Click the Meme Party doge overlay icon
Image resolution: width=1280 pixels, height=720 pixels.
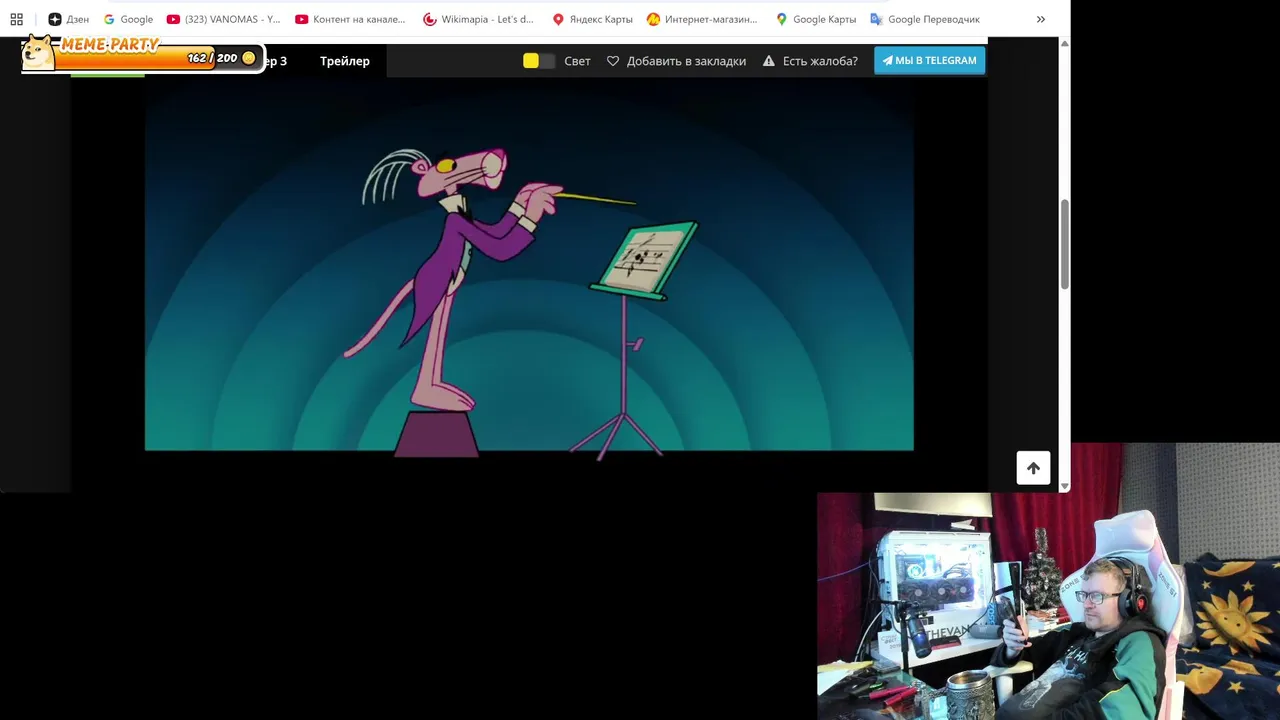tap(38, 53)
